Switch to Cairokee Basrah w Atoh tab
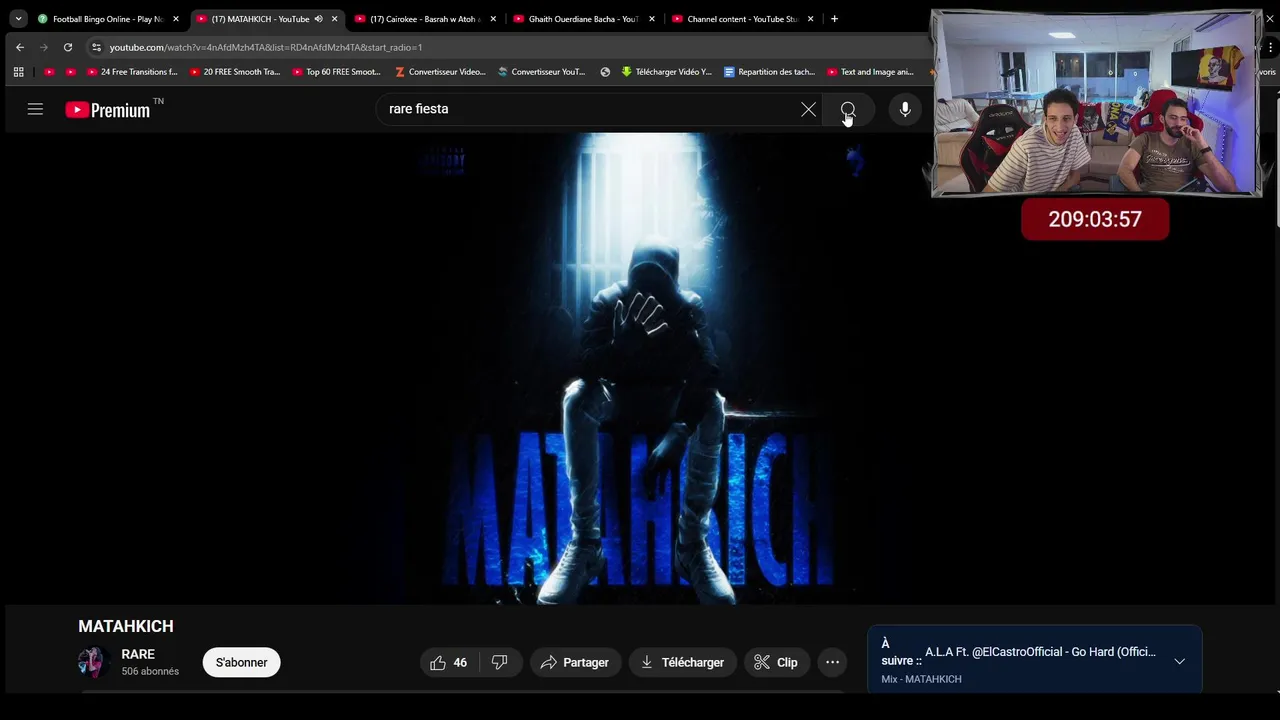This screenshot has width=1280, height=720. pyautogui.click(x=424, y=19)
